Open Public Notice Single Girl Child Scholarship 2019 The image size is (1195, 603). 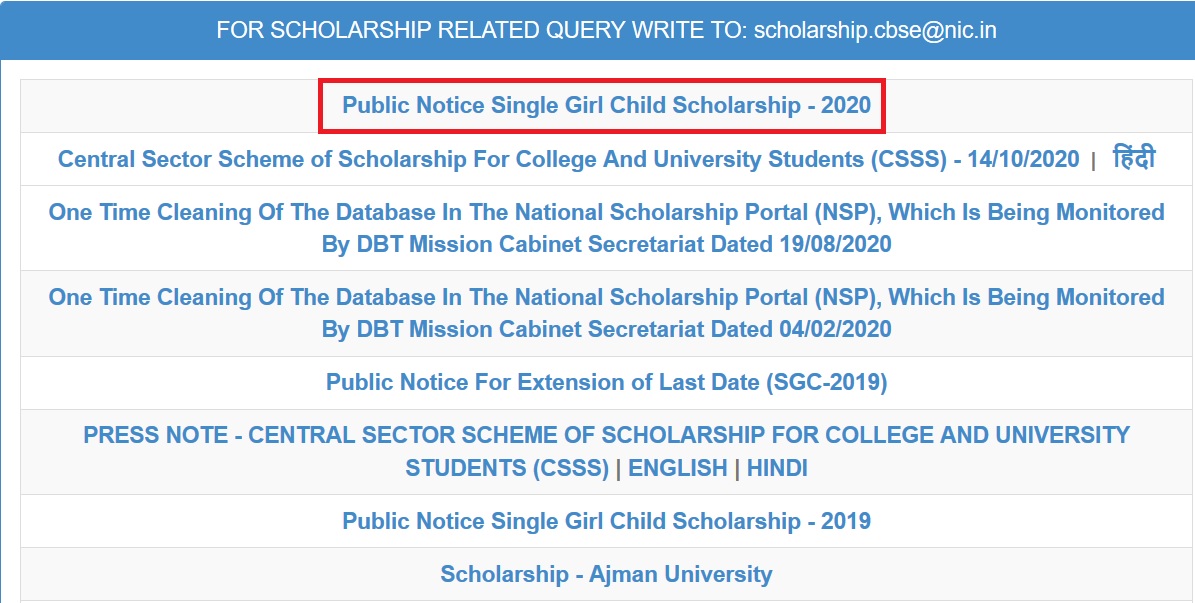[606, 521]
